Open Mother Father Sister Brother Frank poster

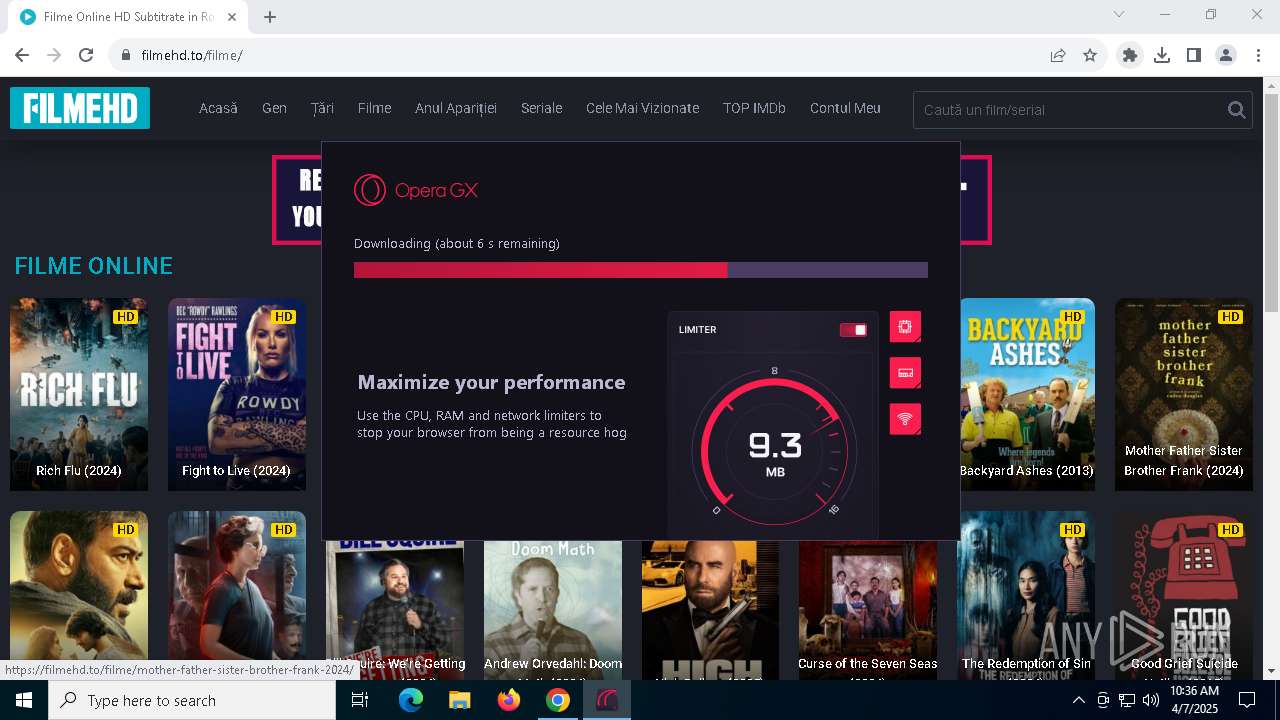(x=1184, y=394)
